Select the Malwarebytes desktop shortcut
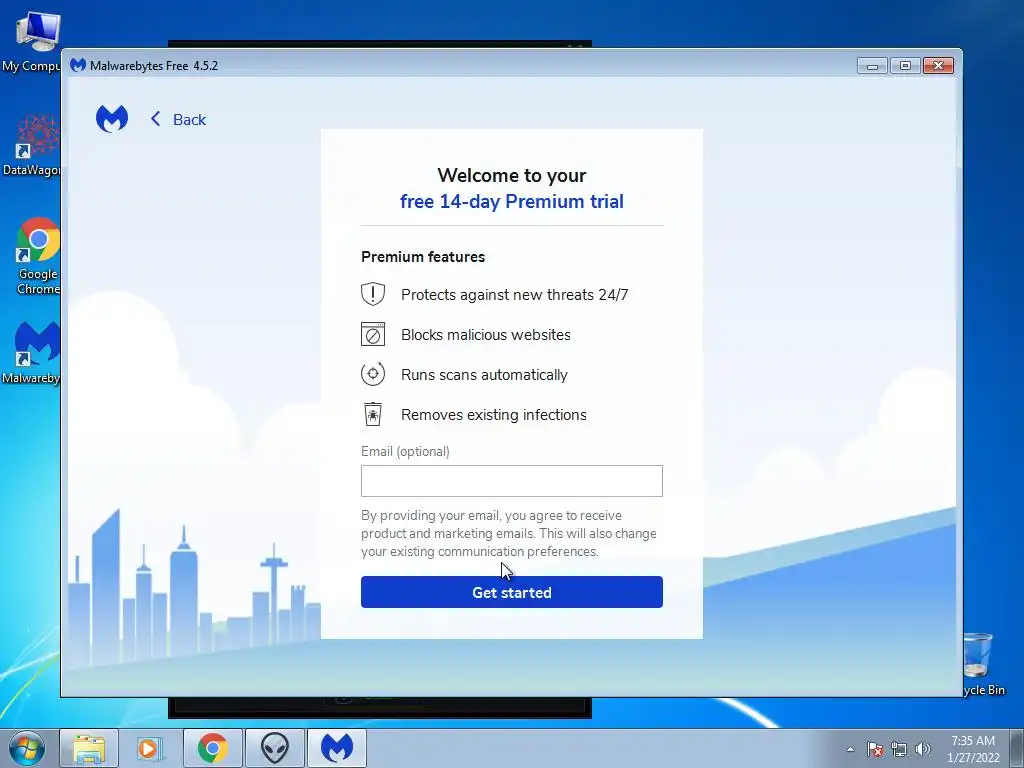The image size is (1024, 768). pos(33,353)
